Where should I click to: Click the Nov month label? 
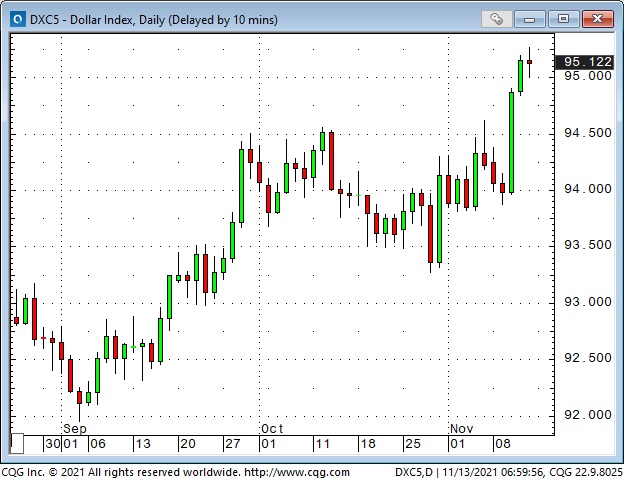(x=462, y=429)
